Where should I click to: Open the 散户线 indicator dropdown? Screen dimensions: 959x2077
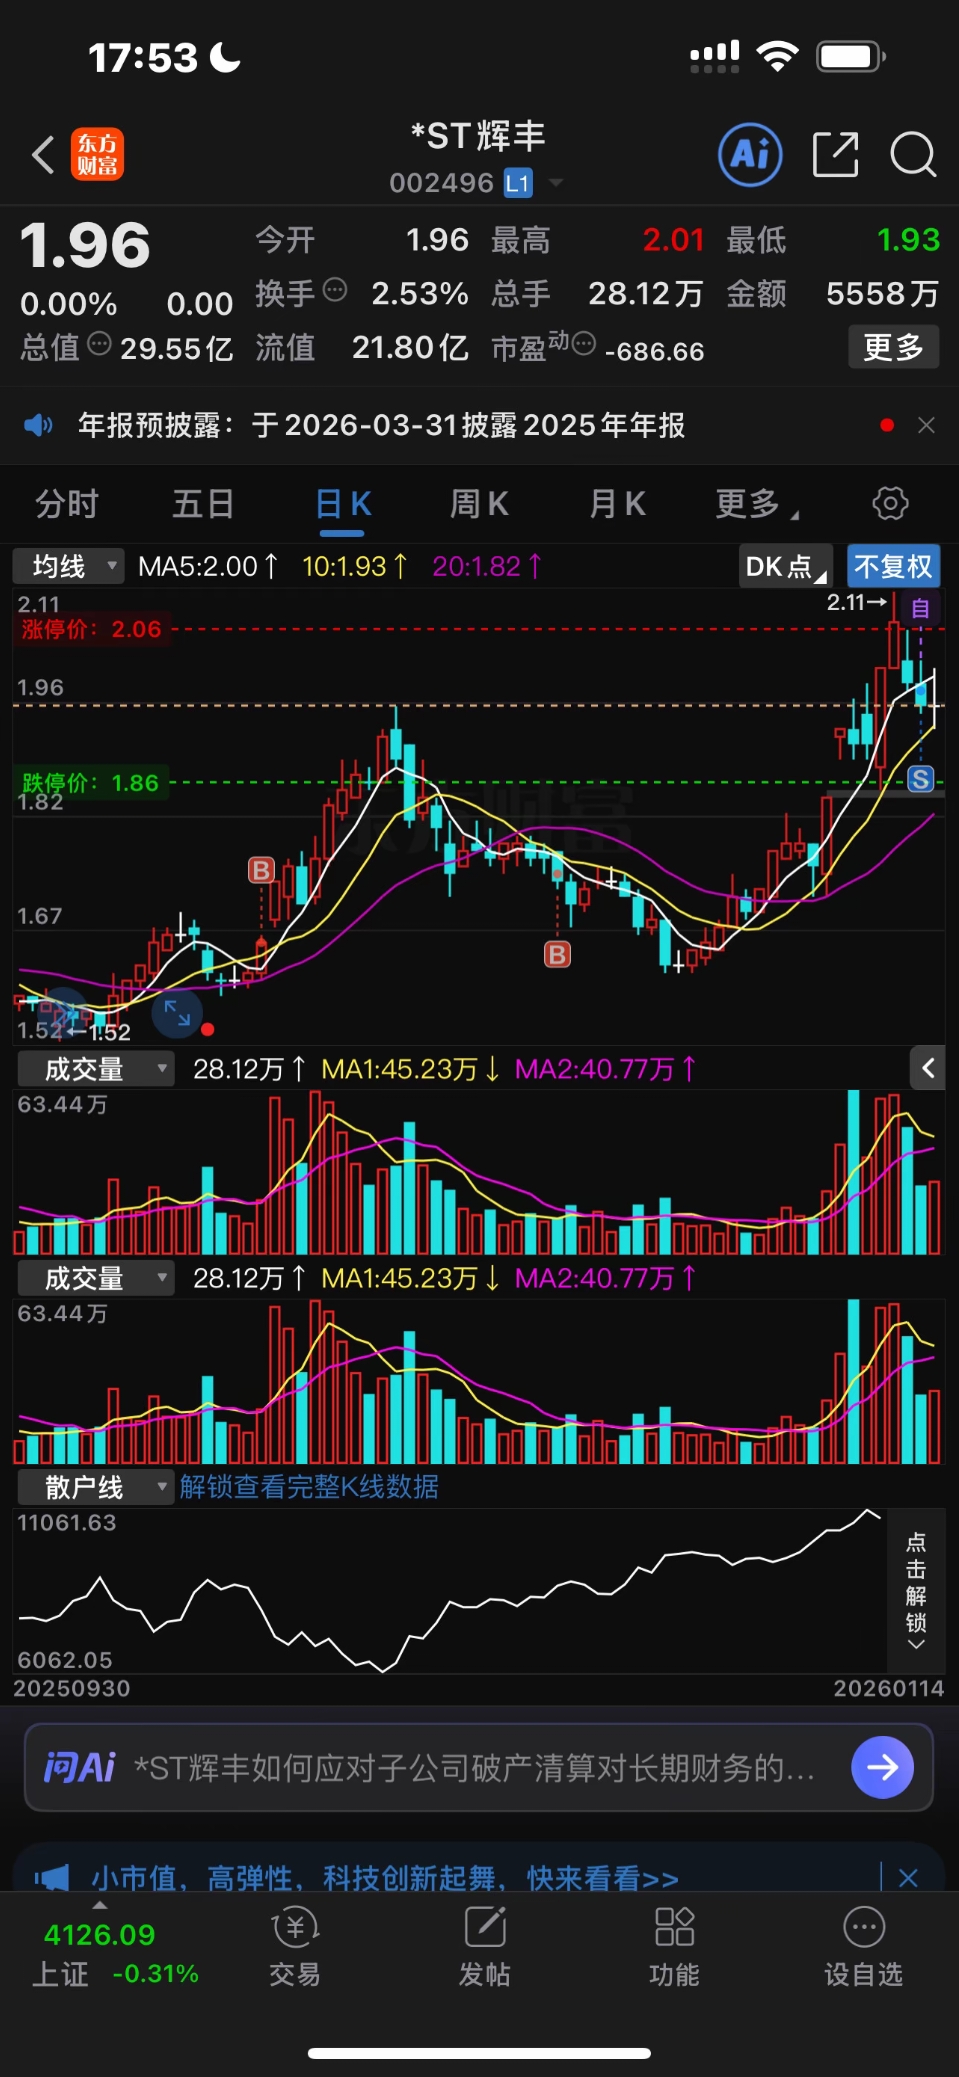[95, 1487]
